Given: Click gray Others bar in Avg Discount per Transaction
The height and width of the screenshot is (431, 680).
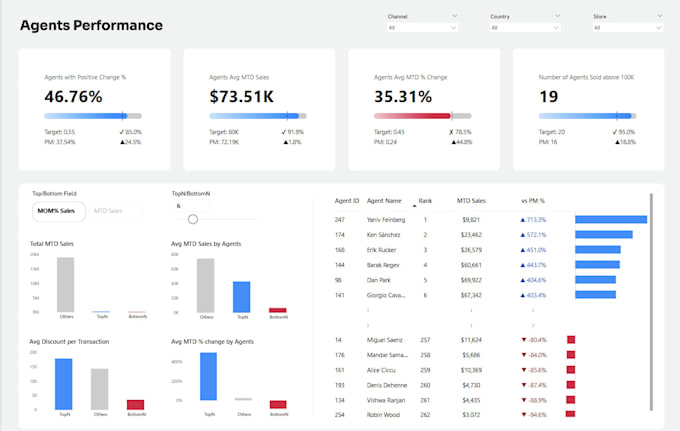Looking at the screenshot, I should (x=100, y=389).
